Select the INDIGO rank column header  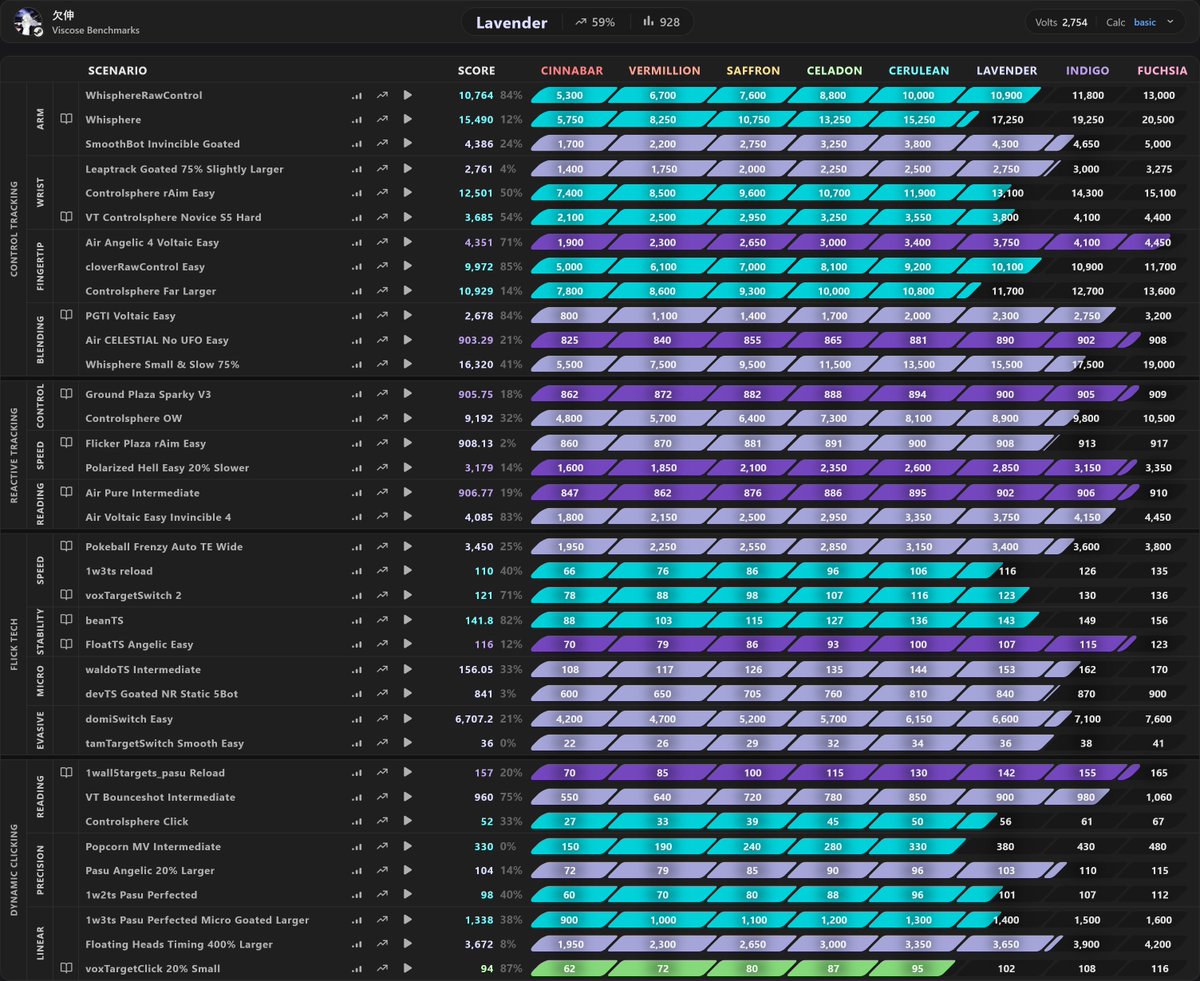click(x=1087, y=71)
